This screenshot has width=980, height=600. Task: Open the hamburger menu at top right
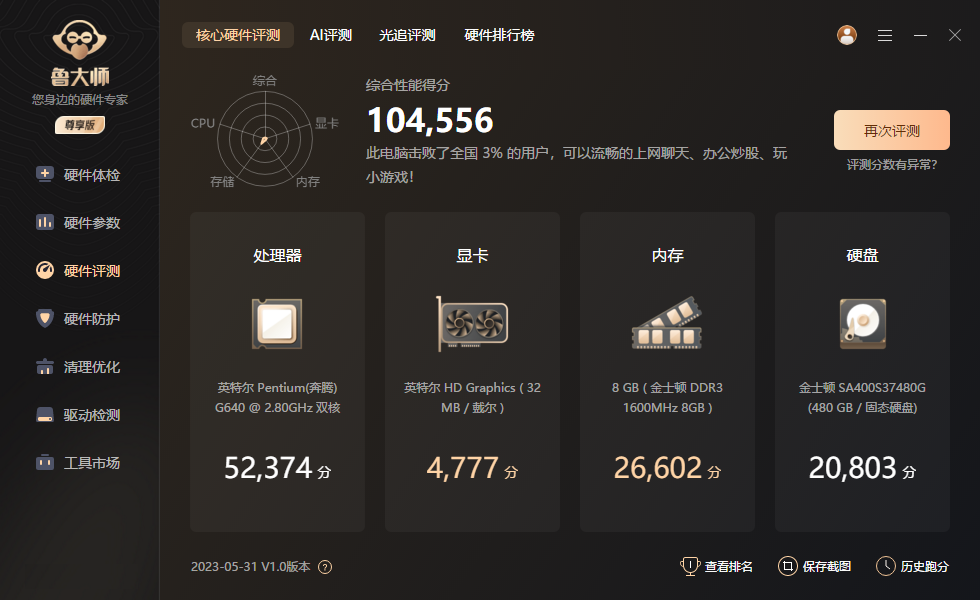pos(884,35)
